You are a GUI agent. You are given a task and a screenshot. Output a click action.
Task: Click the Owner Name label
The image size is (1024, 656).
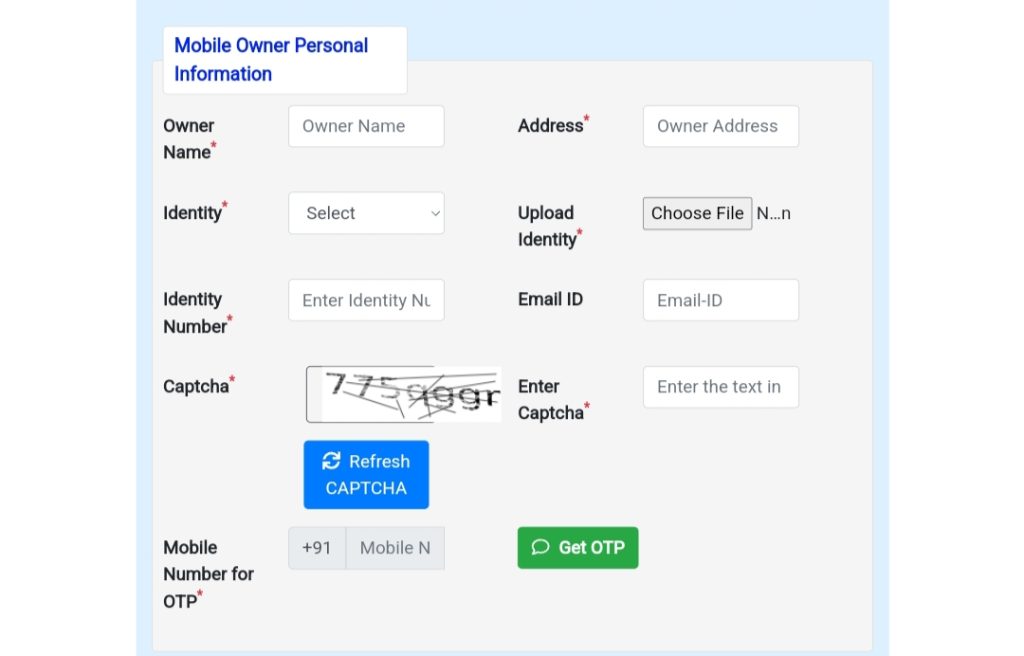[189, 139]
